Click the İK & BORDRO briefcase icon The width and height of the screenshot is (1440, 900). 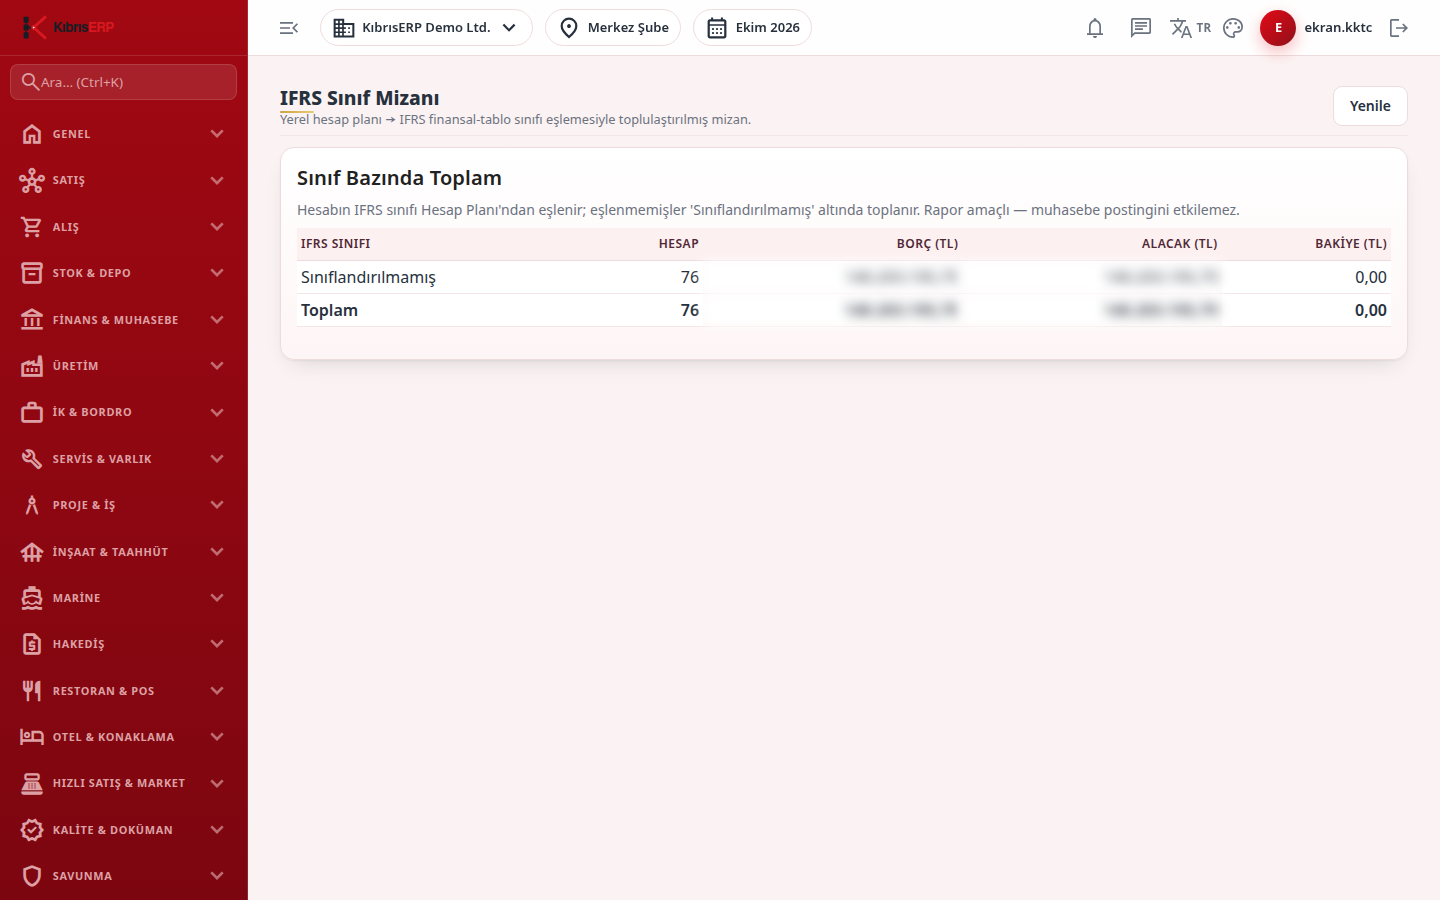tap(32, 412)
